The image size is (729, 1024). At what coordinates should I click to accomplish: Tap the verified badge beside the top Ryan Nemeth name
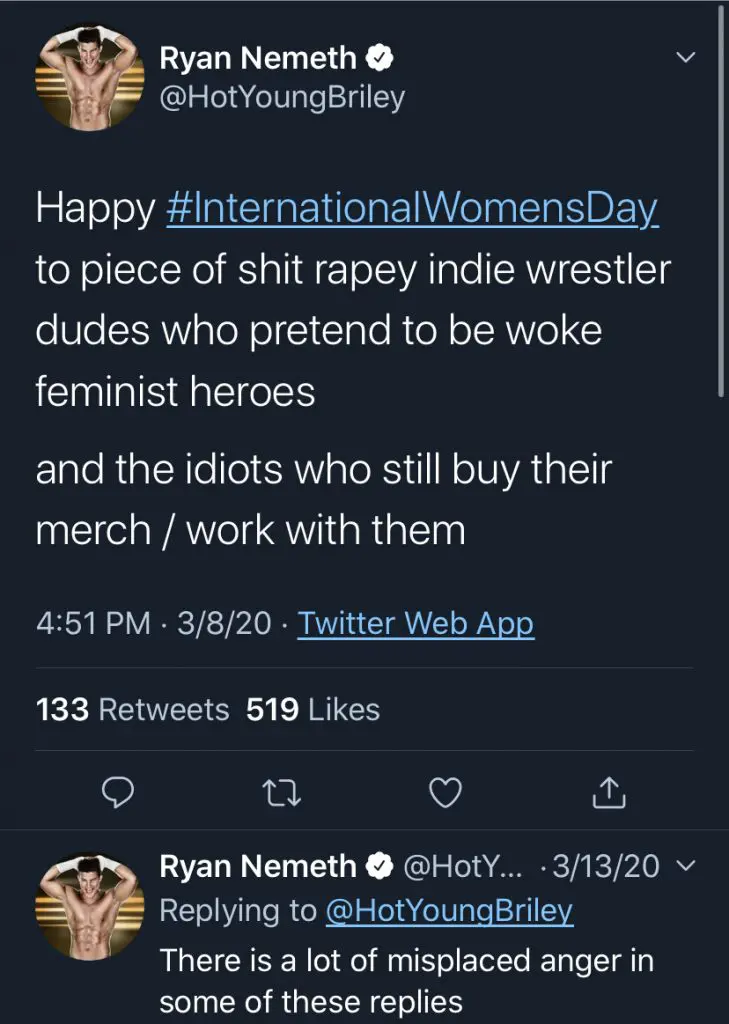[x=381, y=59]
